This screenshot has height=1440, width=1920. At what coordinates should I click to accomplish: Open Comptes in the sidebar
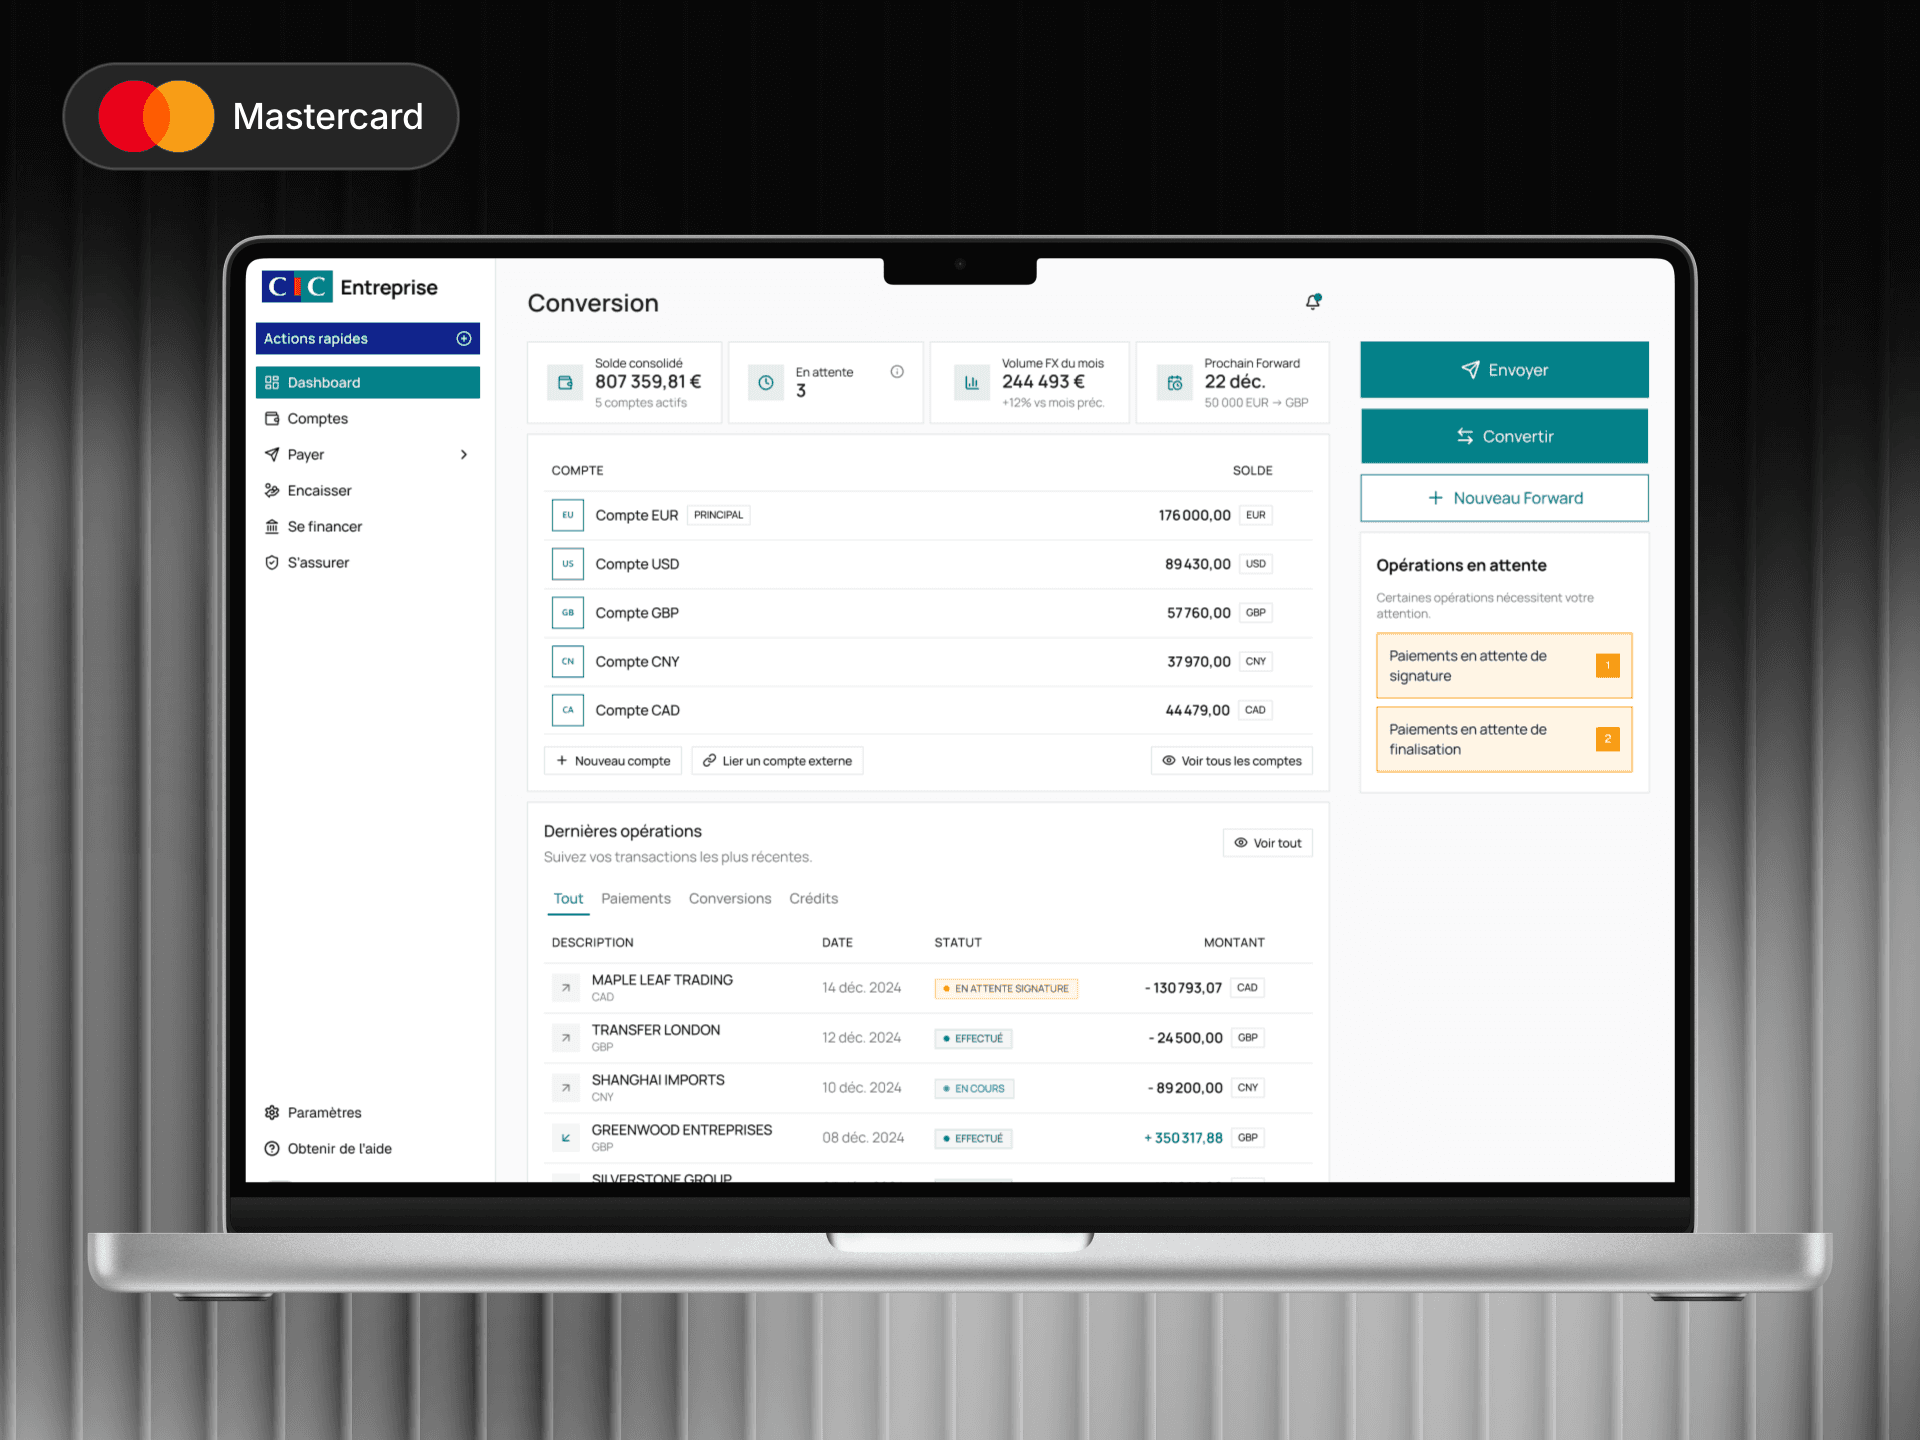(317, 418)
